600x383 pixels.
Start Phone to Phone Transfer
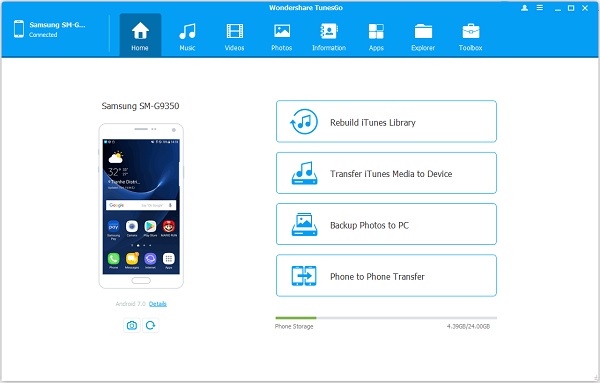(386, 275)
